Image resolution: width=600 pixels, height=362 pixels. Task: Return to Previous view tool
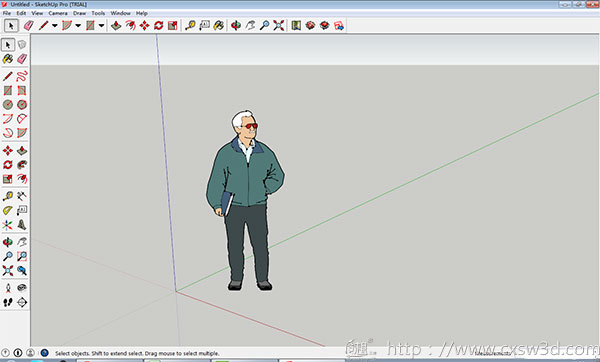[x=22, y=271]
